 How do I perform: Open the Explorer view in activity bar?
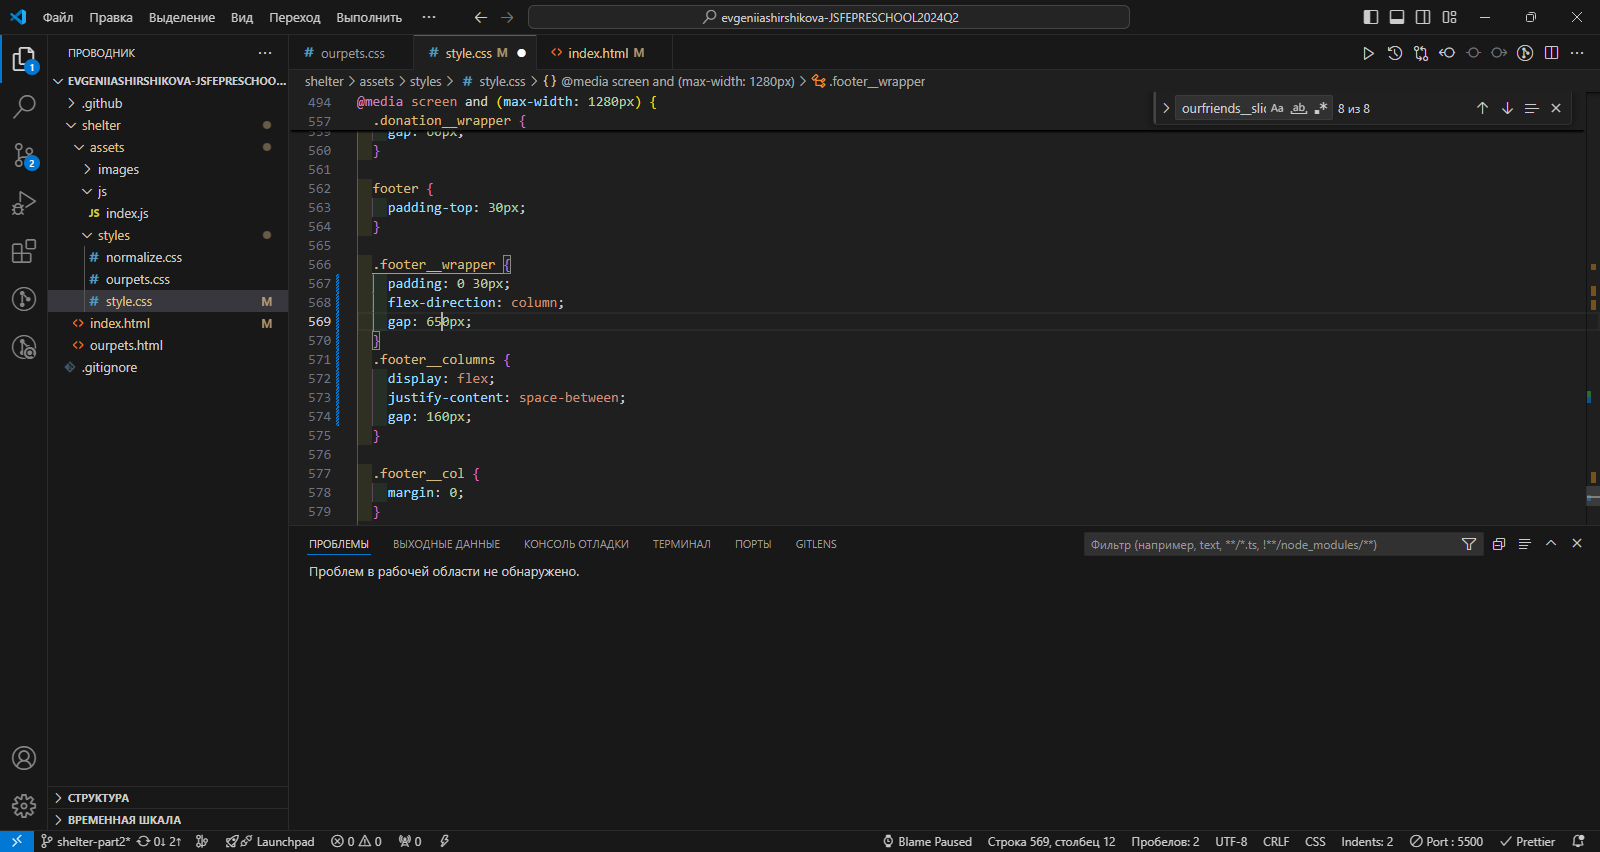point(24,60)
